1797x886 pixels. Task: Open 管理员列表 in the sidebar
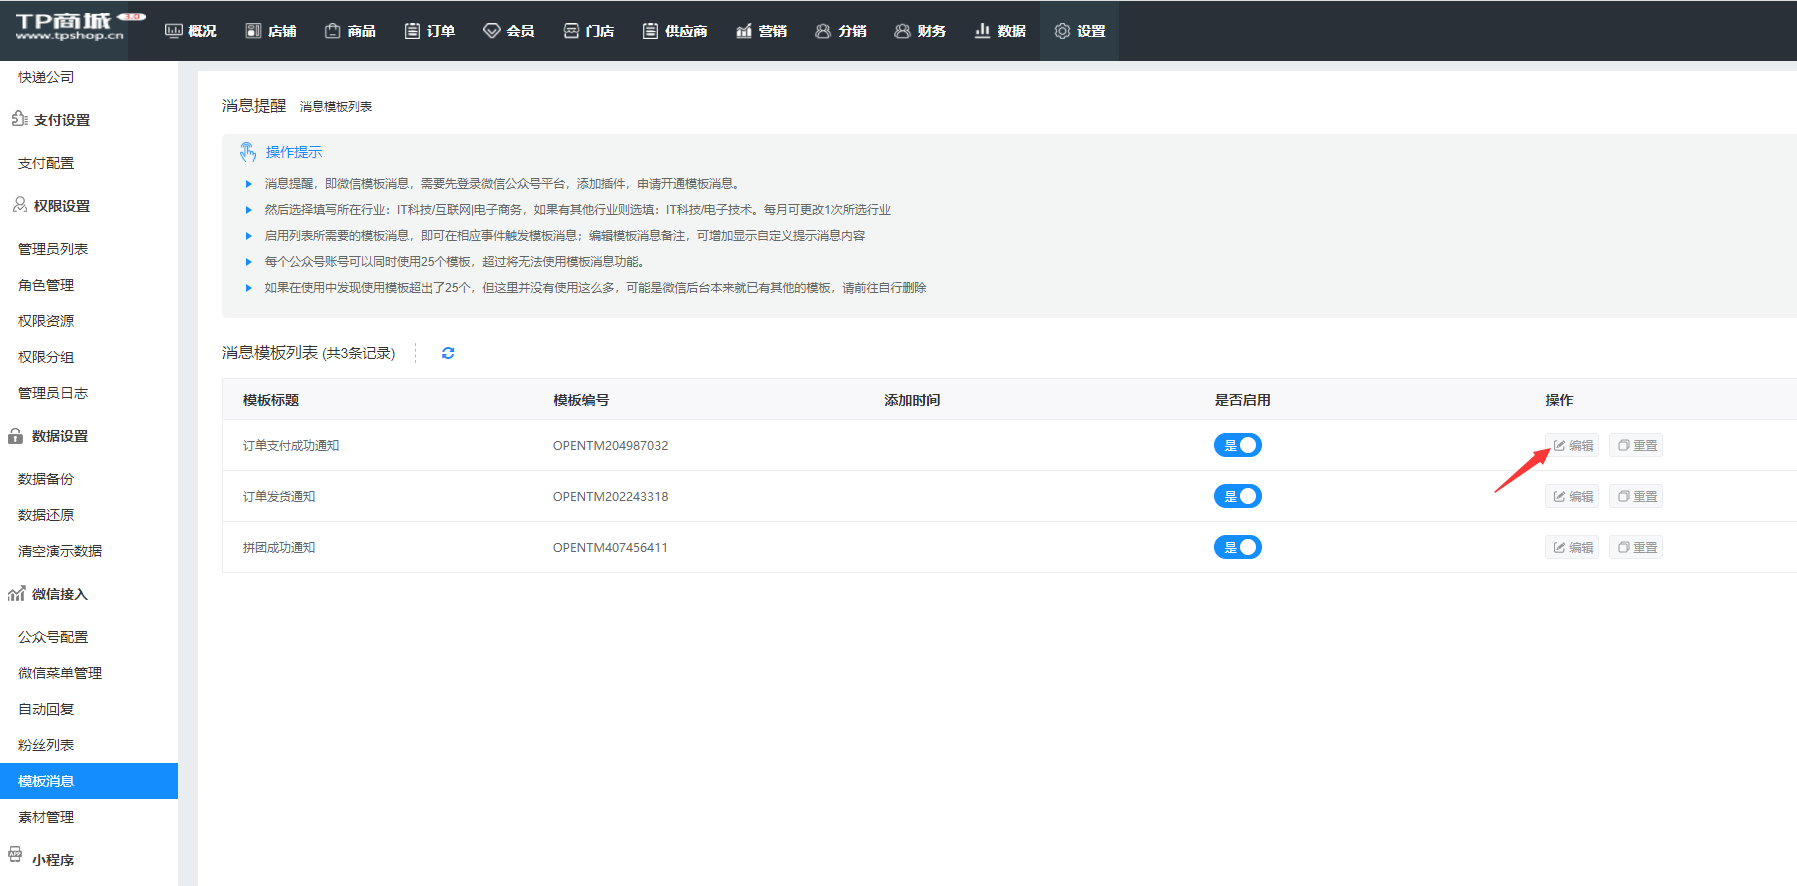click(53, 249)
